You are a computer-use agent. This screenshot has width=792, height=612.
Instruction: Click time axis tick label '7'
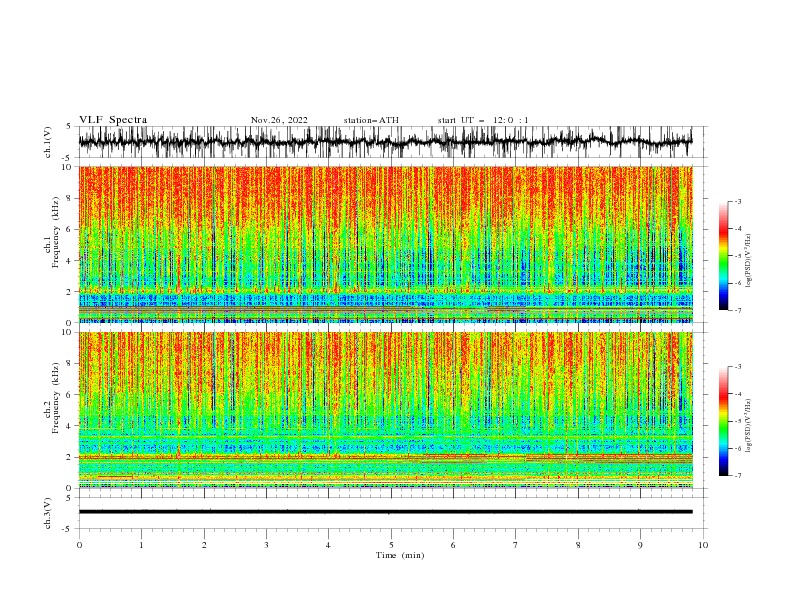[516, 545]
